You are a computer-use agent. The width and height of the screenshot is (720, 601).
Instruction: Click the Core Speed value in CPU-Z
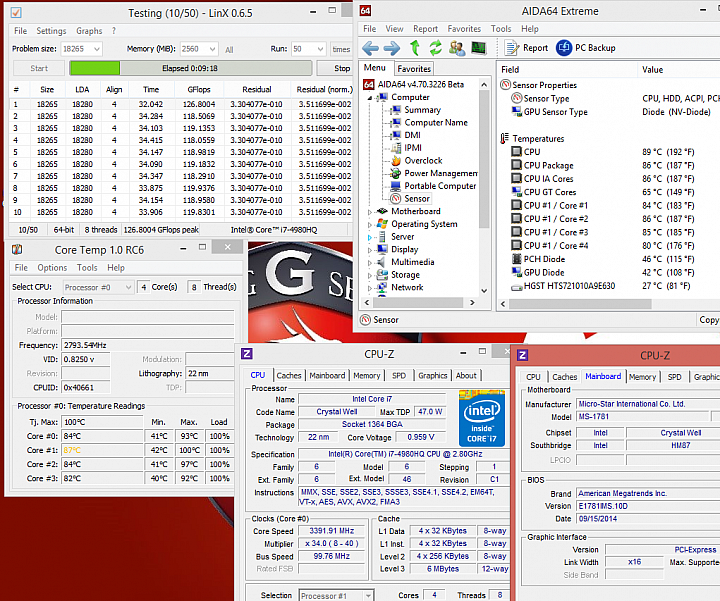[x=332, y=531]
